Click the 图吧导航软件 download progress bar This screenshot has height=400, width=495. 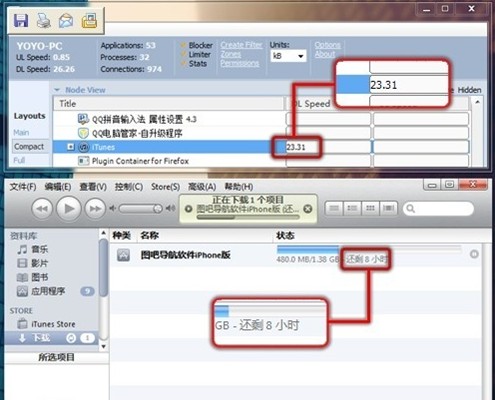(x=369, y=248)
